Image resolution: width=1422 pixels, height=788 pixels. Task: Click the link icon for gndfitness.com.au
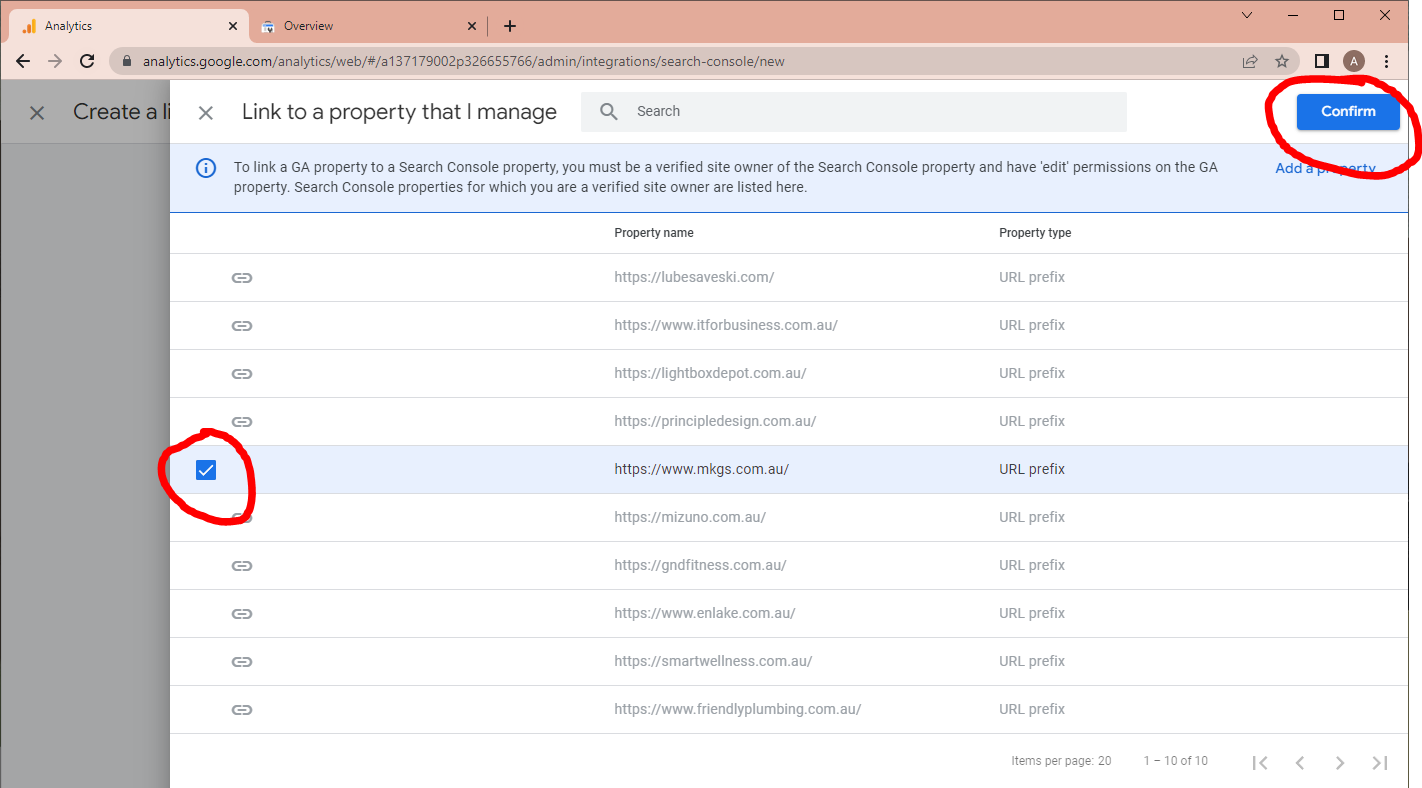coord(242,566)
